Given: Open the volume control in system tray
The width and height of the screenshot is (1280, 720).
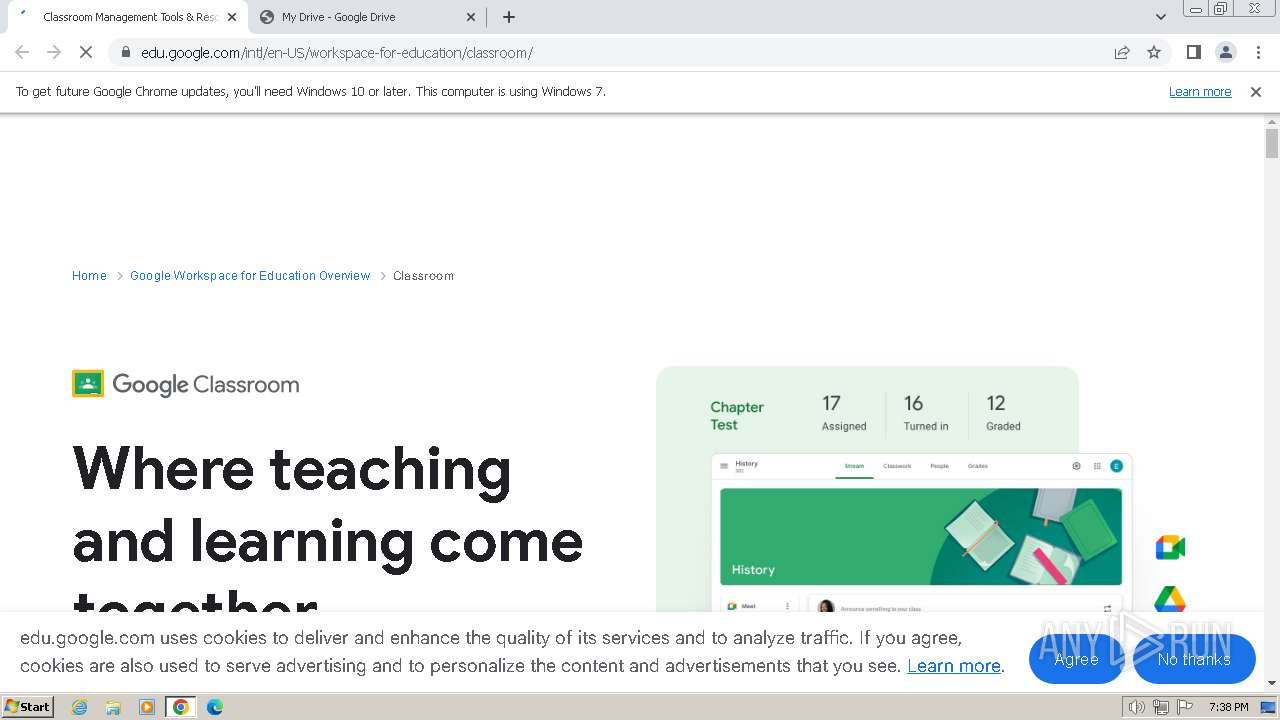Looking at the screenshot, I should pos(1137,707).
